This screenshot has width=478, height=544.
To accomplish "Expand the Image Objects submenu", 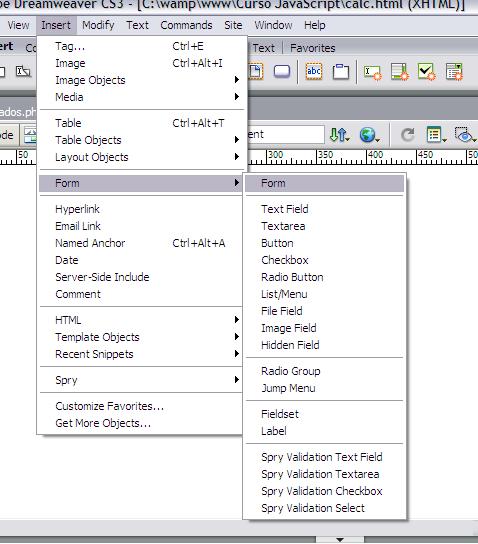I will click(x=141, y=80).
